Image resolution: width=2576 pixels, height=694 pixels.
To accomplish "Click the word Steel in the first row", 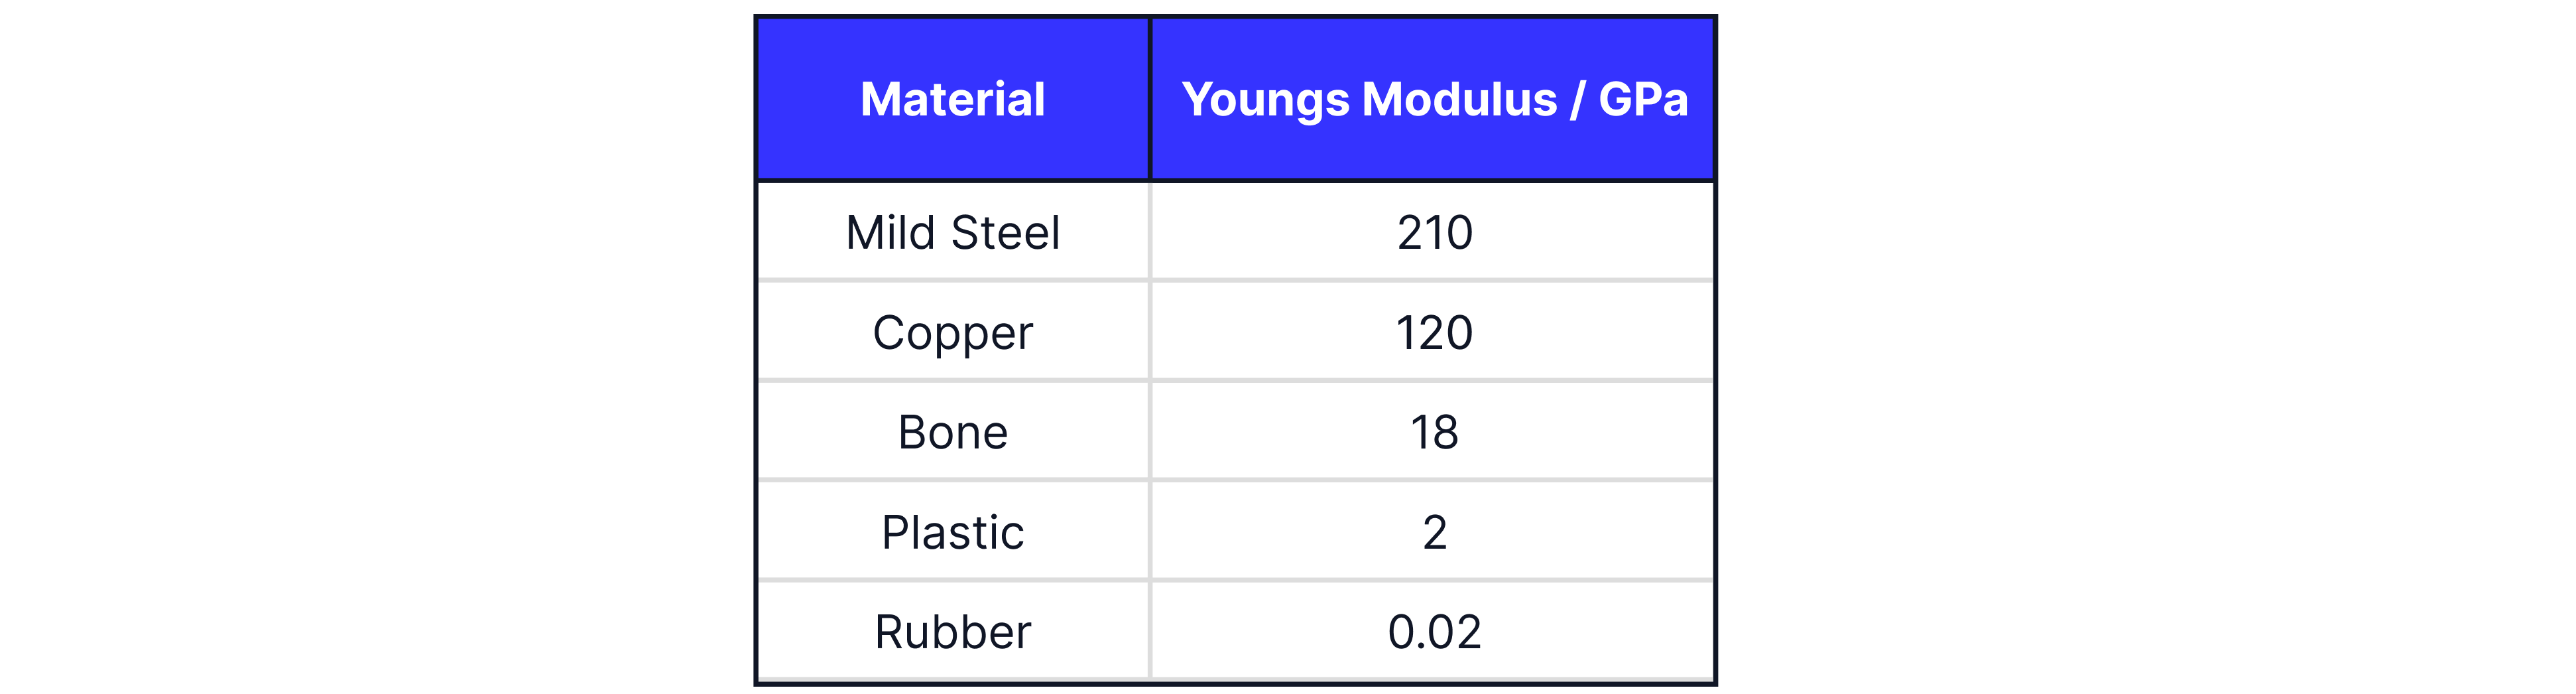I will tap(1005, 233).
